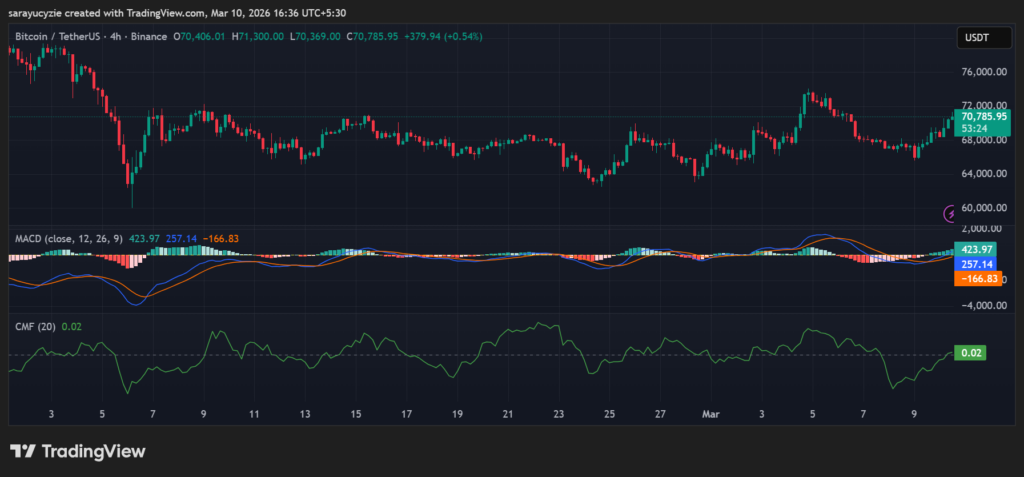Click the TradingView wordmark text
The image size is (1024, 477).
click(93, 451)
